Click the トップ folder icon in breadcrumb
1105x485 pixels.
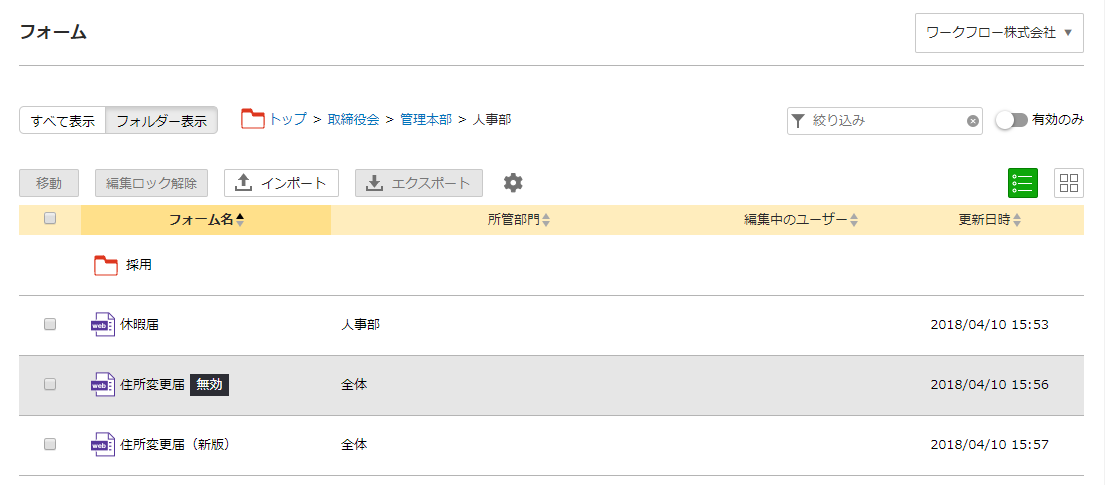pyautogui.click(x=252, y=119)
